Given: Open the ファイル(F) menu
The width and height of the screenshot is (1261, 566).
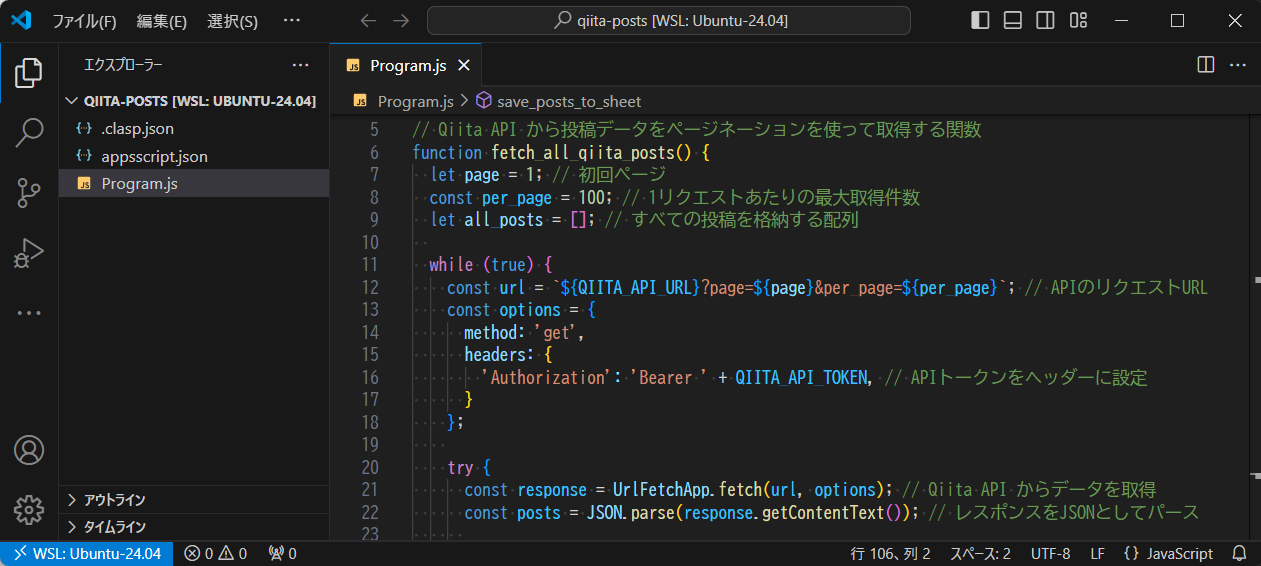Looking at the screenshot, I should (x=84, y=20).
